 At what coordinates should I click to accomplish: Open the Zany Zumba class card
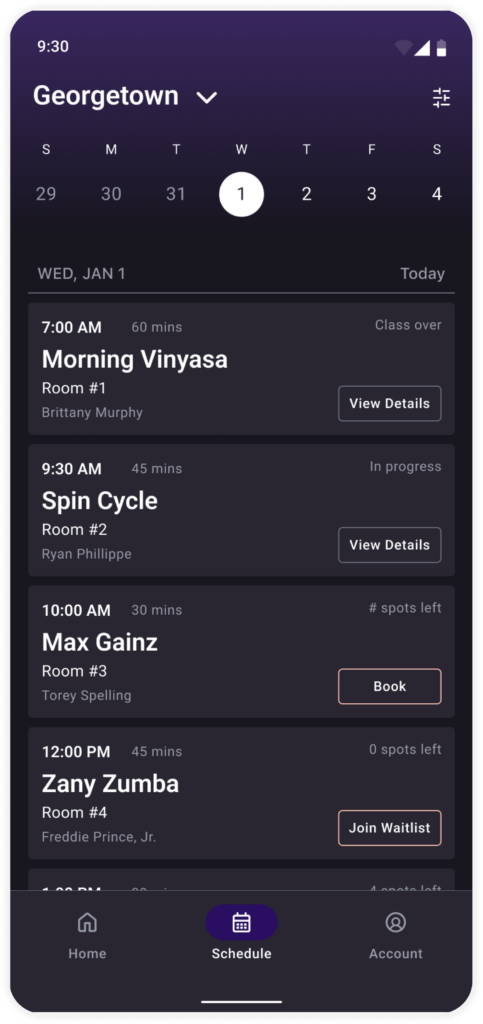pyautogui.click(x=242, y=793)
